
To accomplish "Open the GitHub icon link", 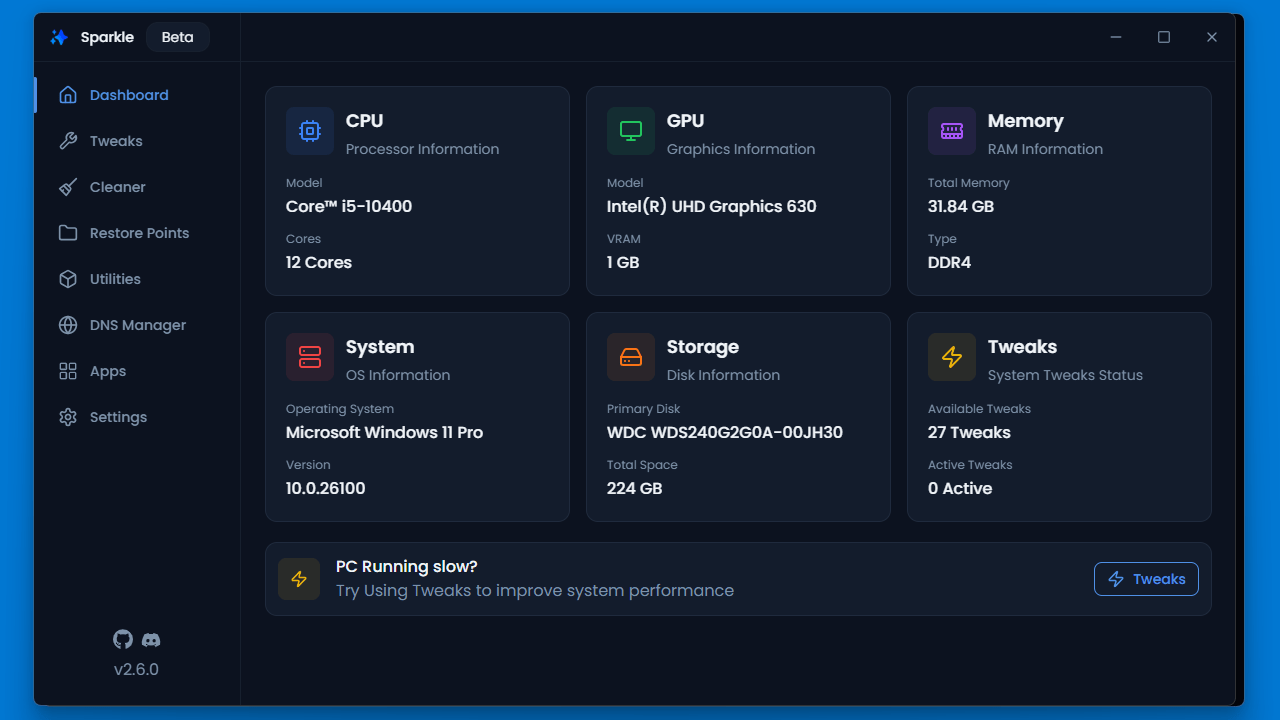I will [x=123, y=639].
